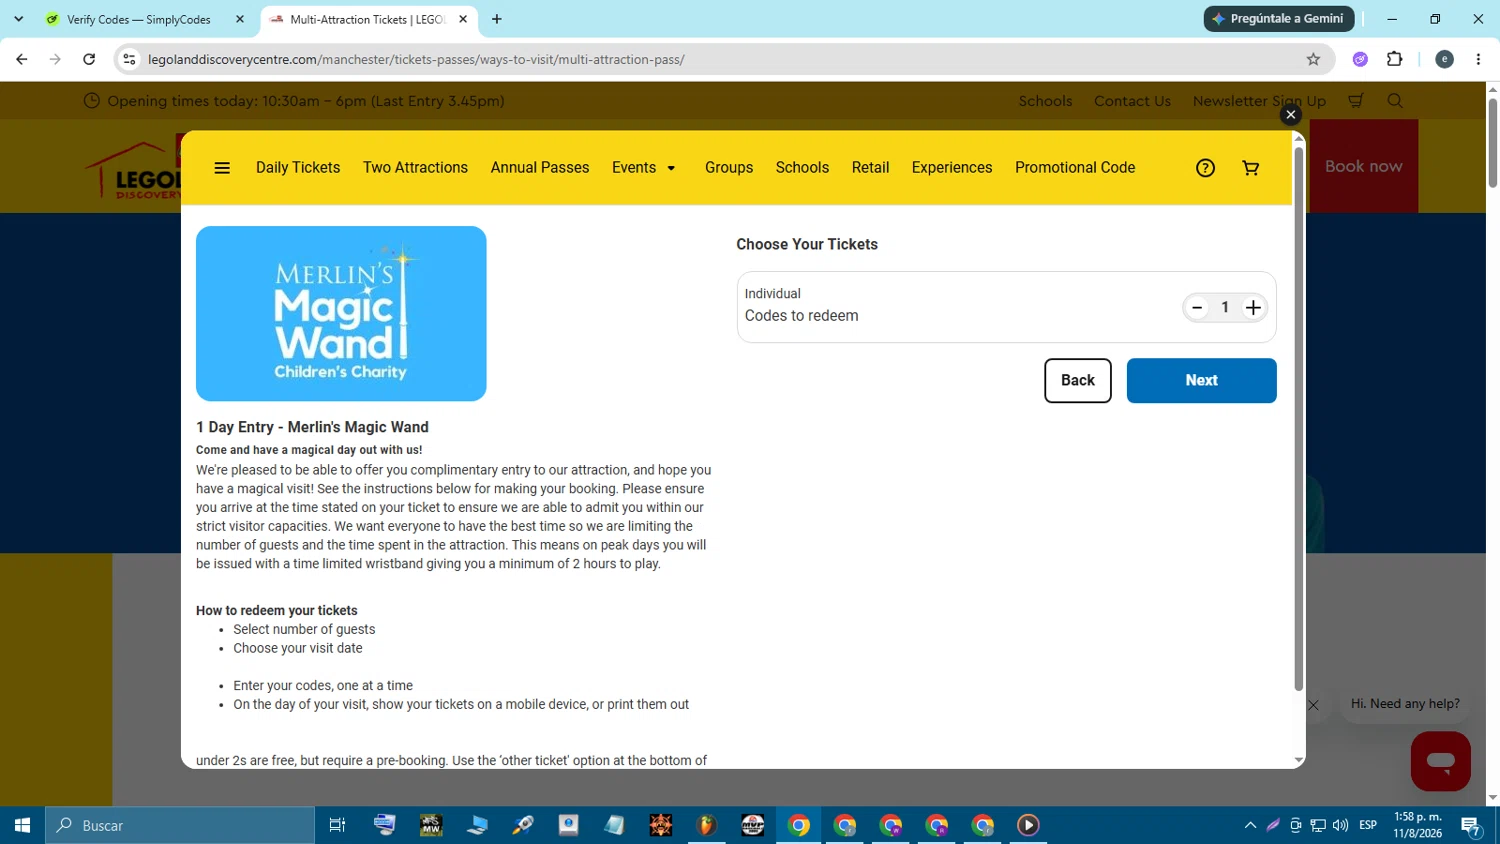
Task: Close the Multi-Attraction Tickets tab
Action: 463,20
